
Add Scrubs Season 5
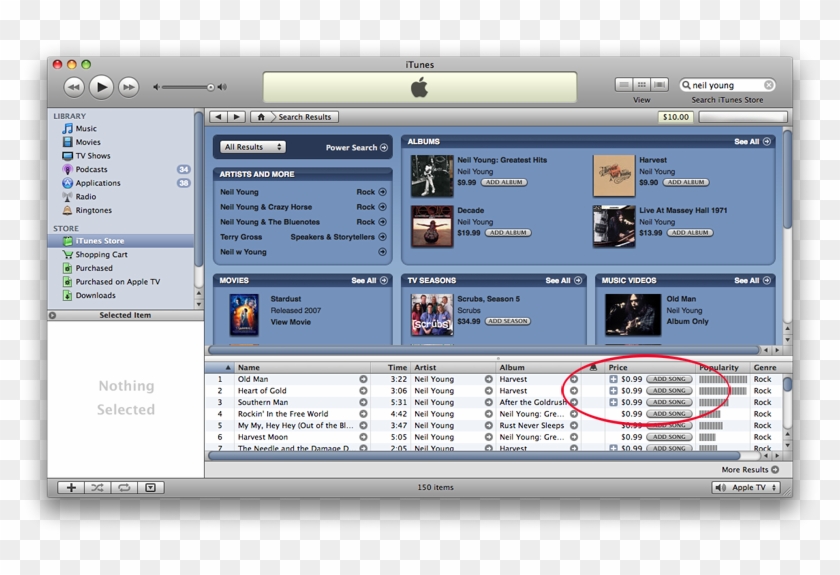[508, 321]
